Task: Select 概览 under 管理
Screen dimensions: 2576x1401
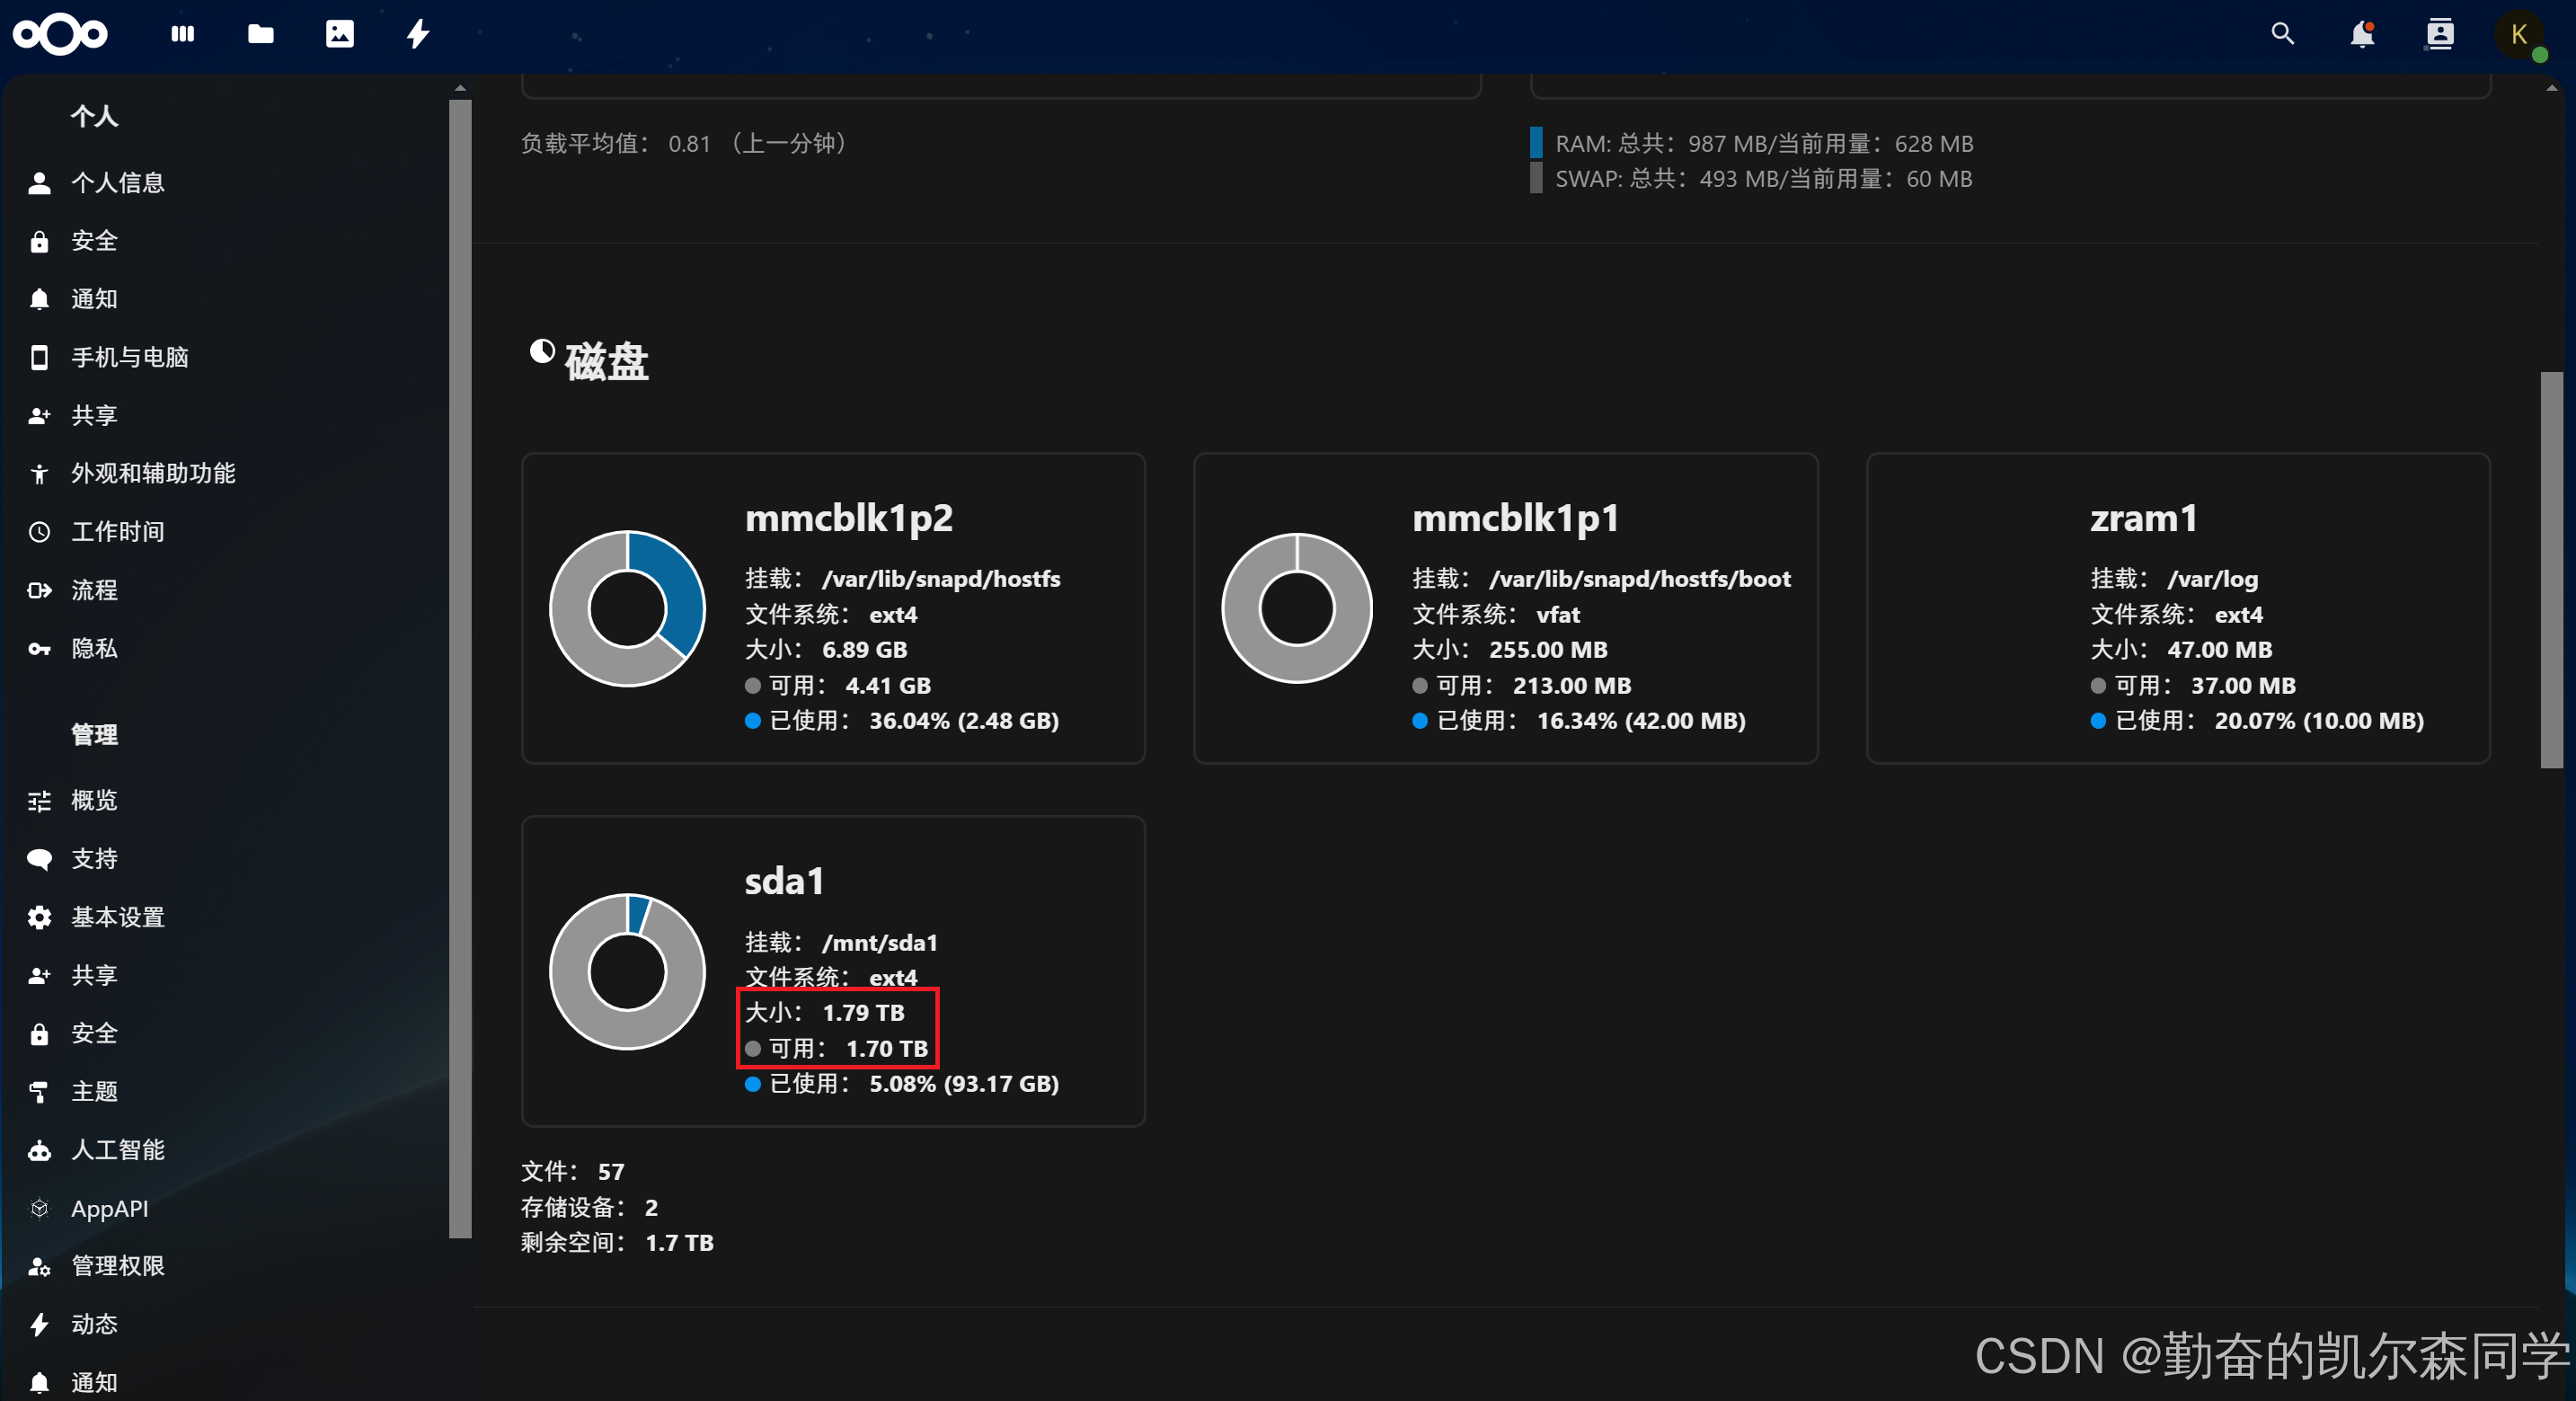Action: point(94,800)
